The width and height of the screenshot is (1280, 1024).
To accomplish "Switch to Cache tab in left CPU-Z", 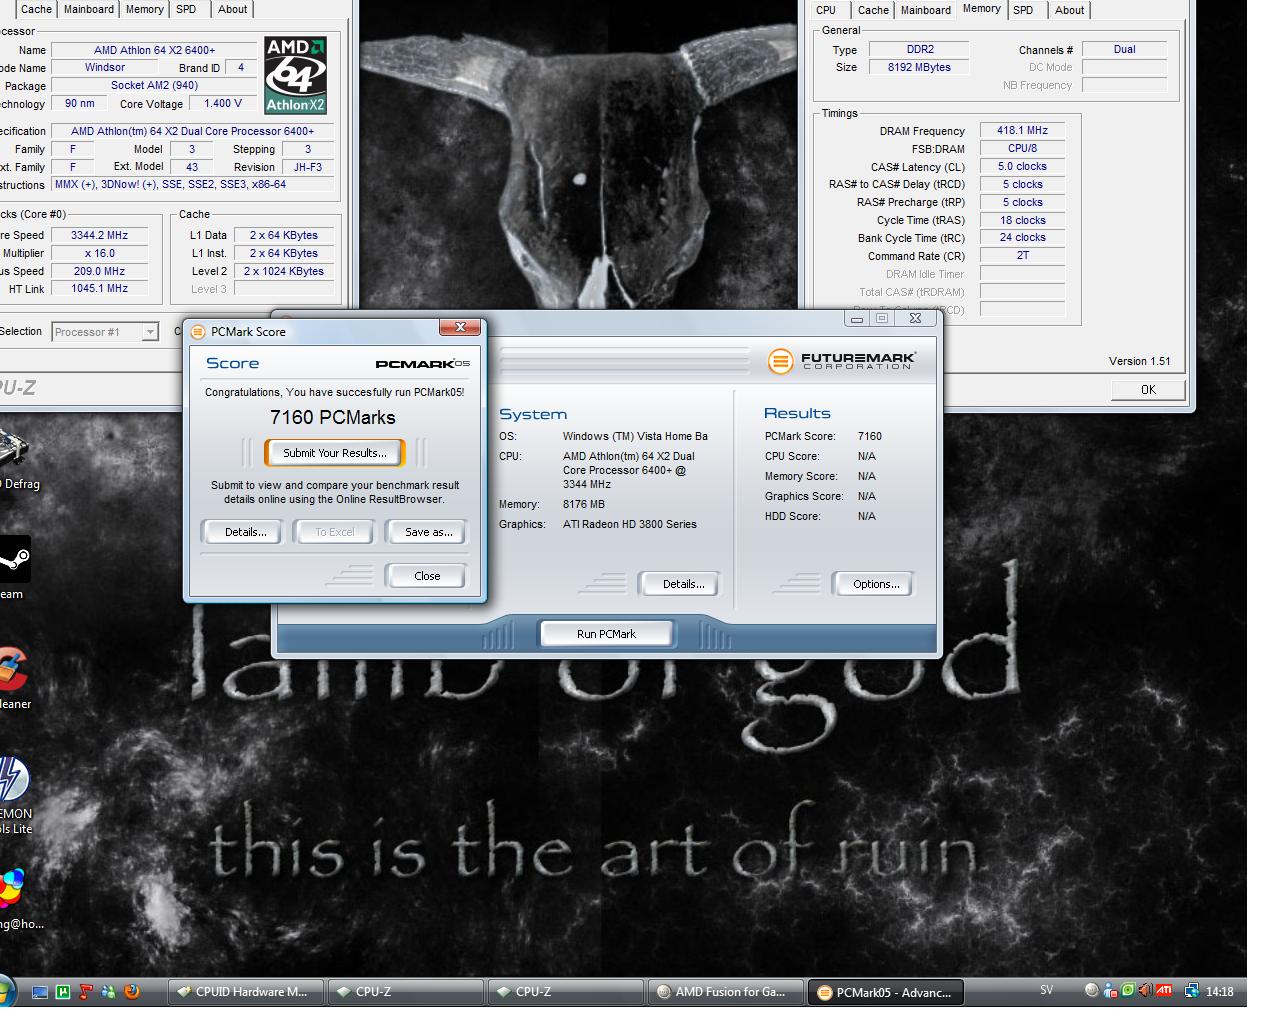I will point(36,9).
